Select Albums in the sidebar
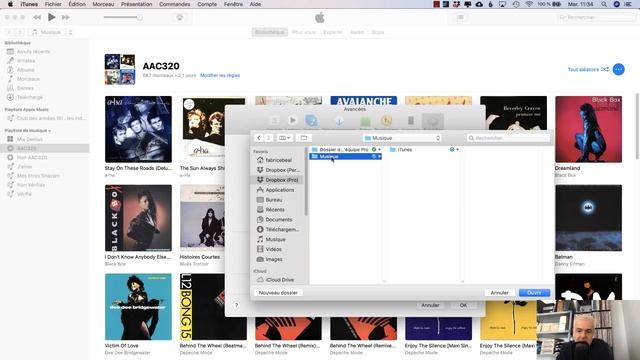The height and width of the screenshot is (360, 640). click(x=26, y=70)
